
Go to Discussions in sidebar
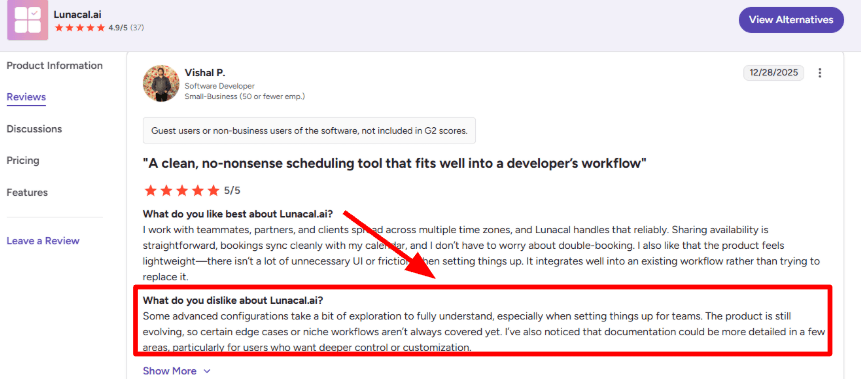click(34, 129)
